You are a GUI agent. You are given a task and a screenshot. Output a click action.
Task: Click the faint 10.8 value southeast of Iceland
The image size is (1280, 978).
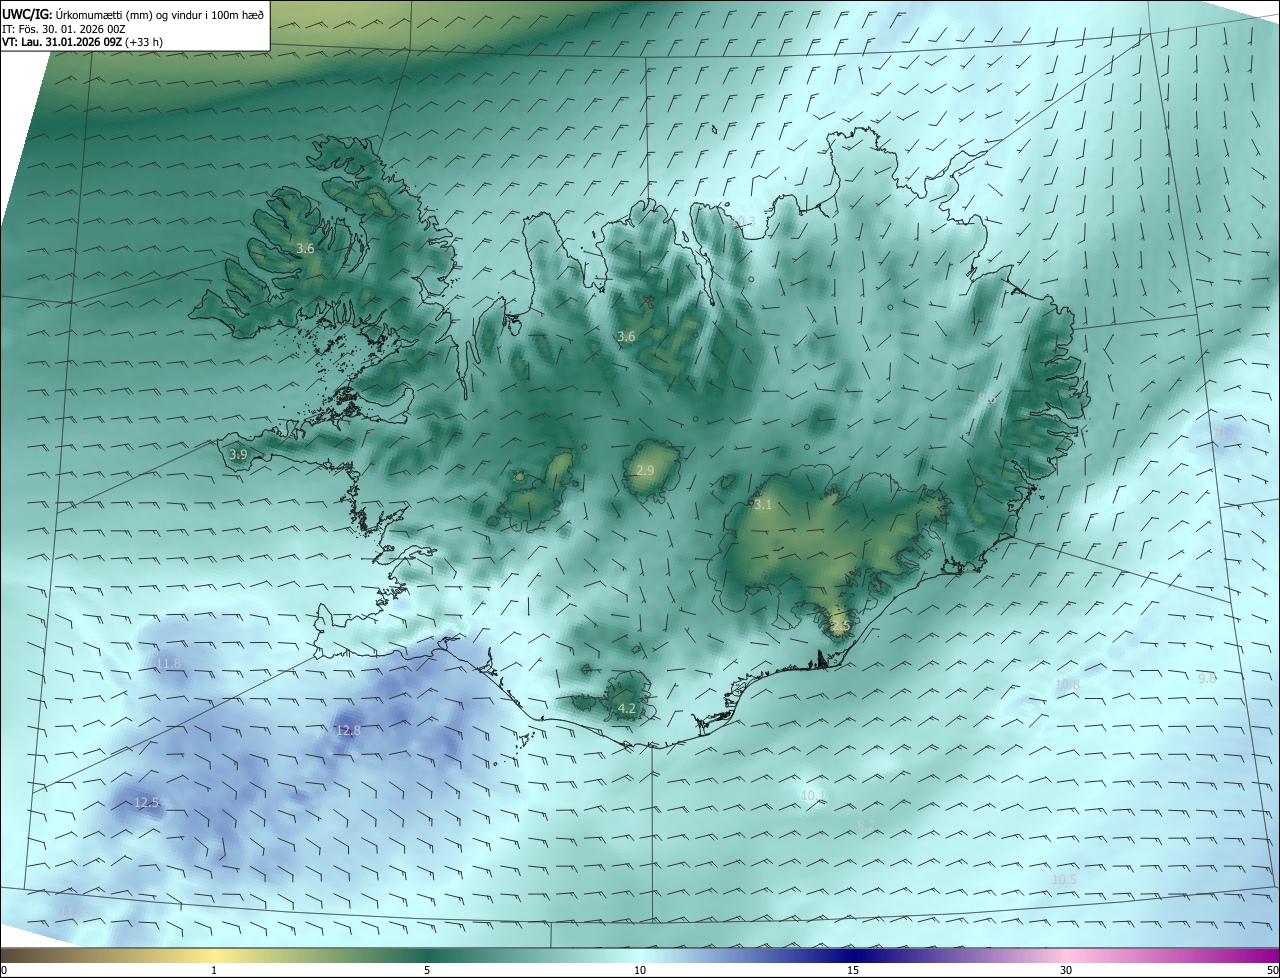(x=1068, y=685)
